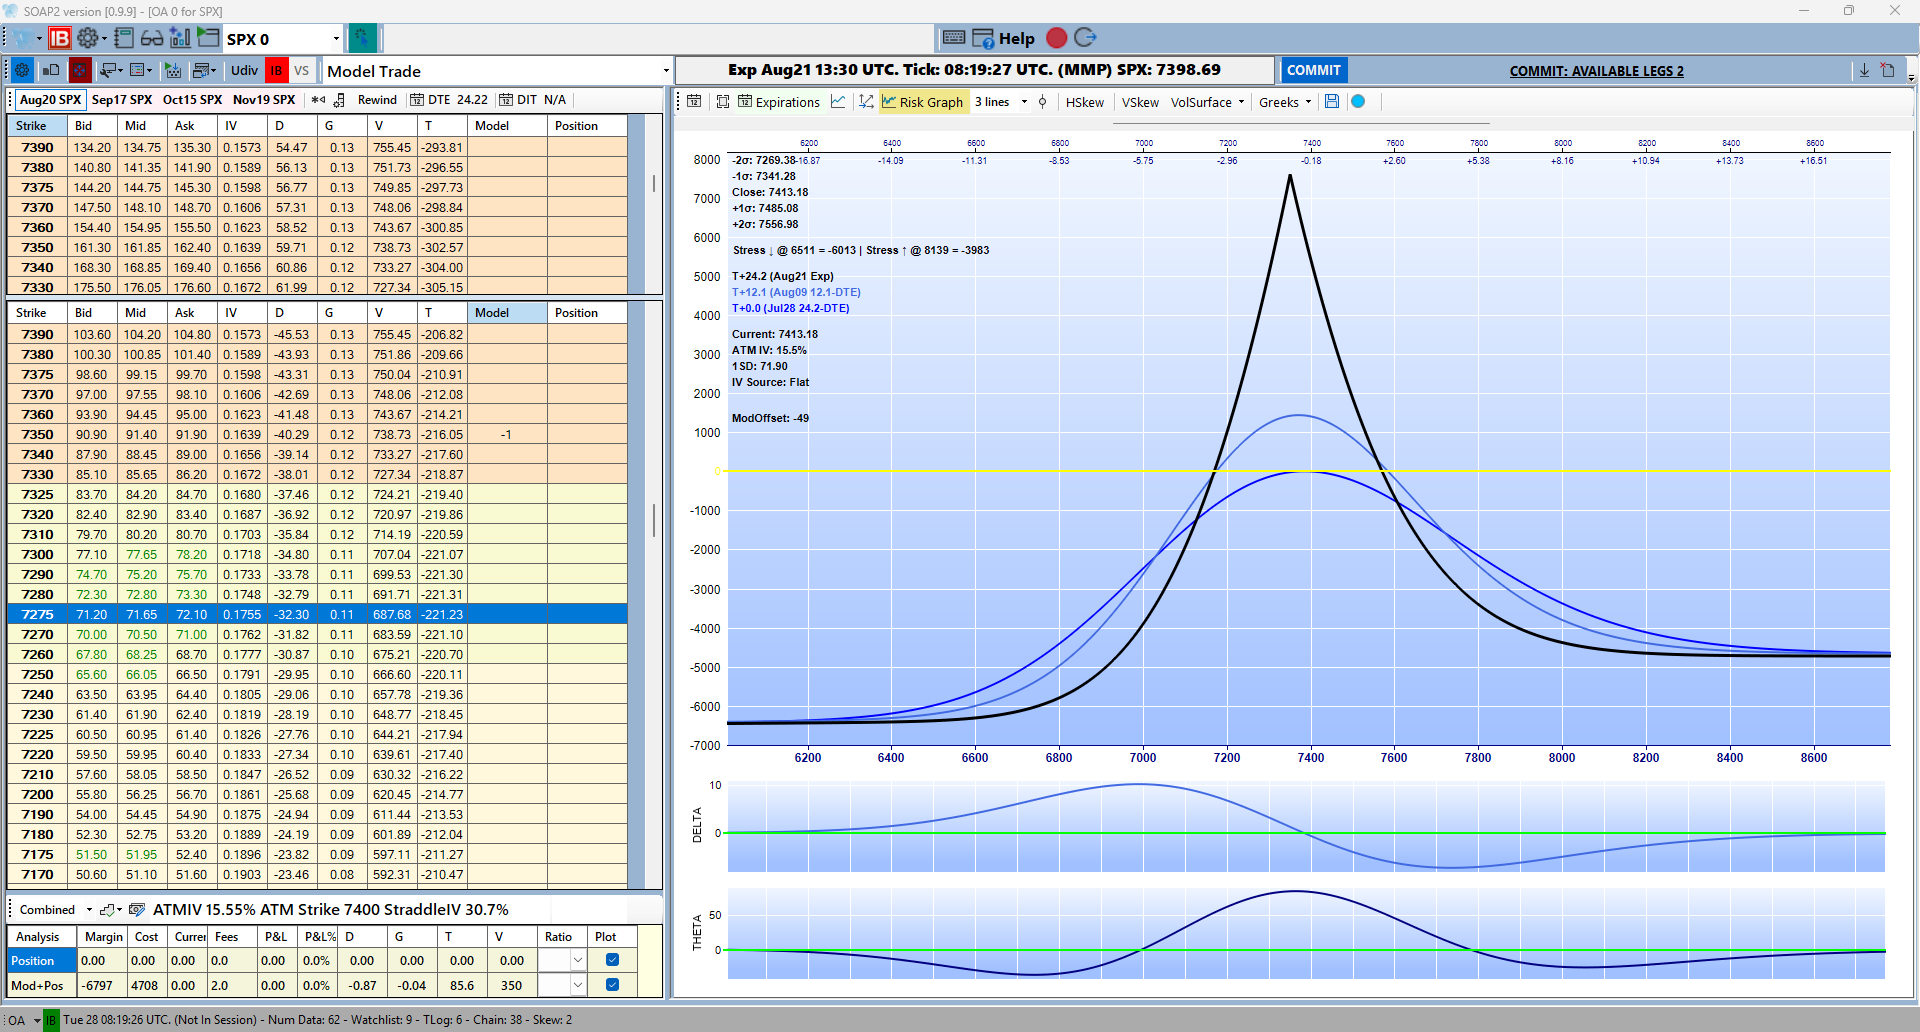Viewport: 1920px width, 1032px height.
Task: Toggle the green IB status indicator in status bar
Action: [x=51, y=1020]
